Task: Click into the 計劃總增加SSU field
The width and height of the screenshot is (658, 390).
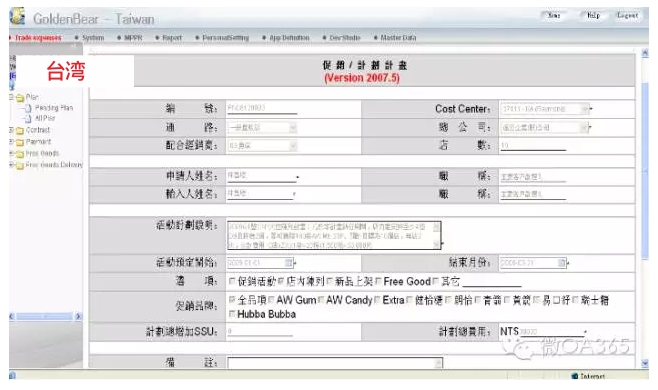Action: [x=260, y=331]
